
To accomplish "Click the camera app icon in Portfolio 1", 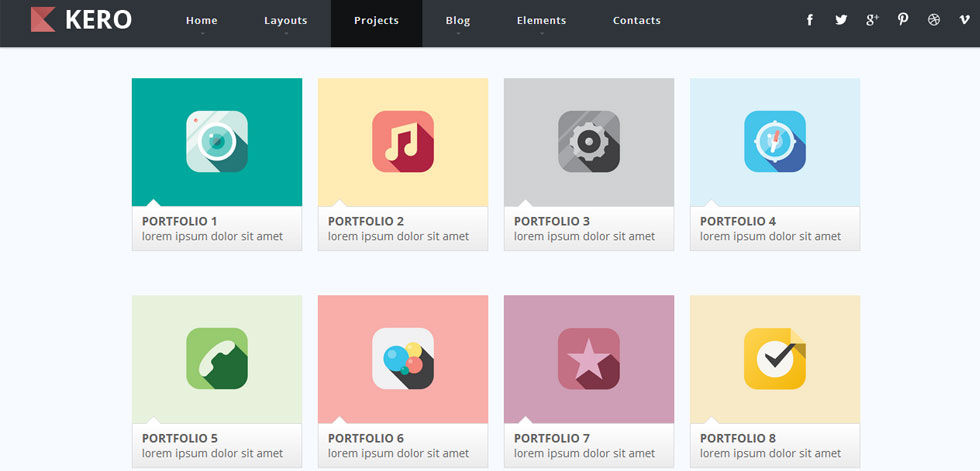I will point(217,141).
